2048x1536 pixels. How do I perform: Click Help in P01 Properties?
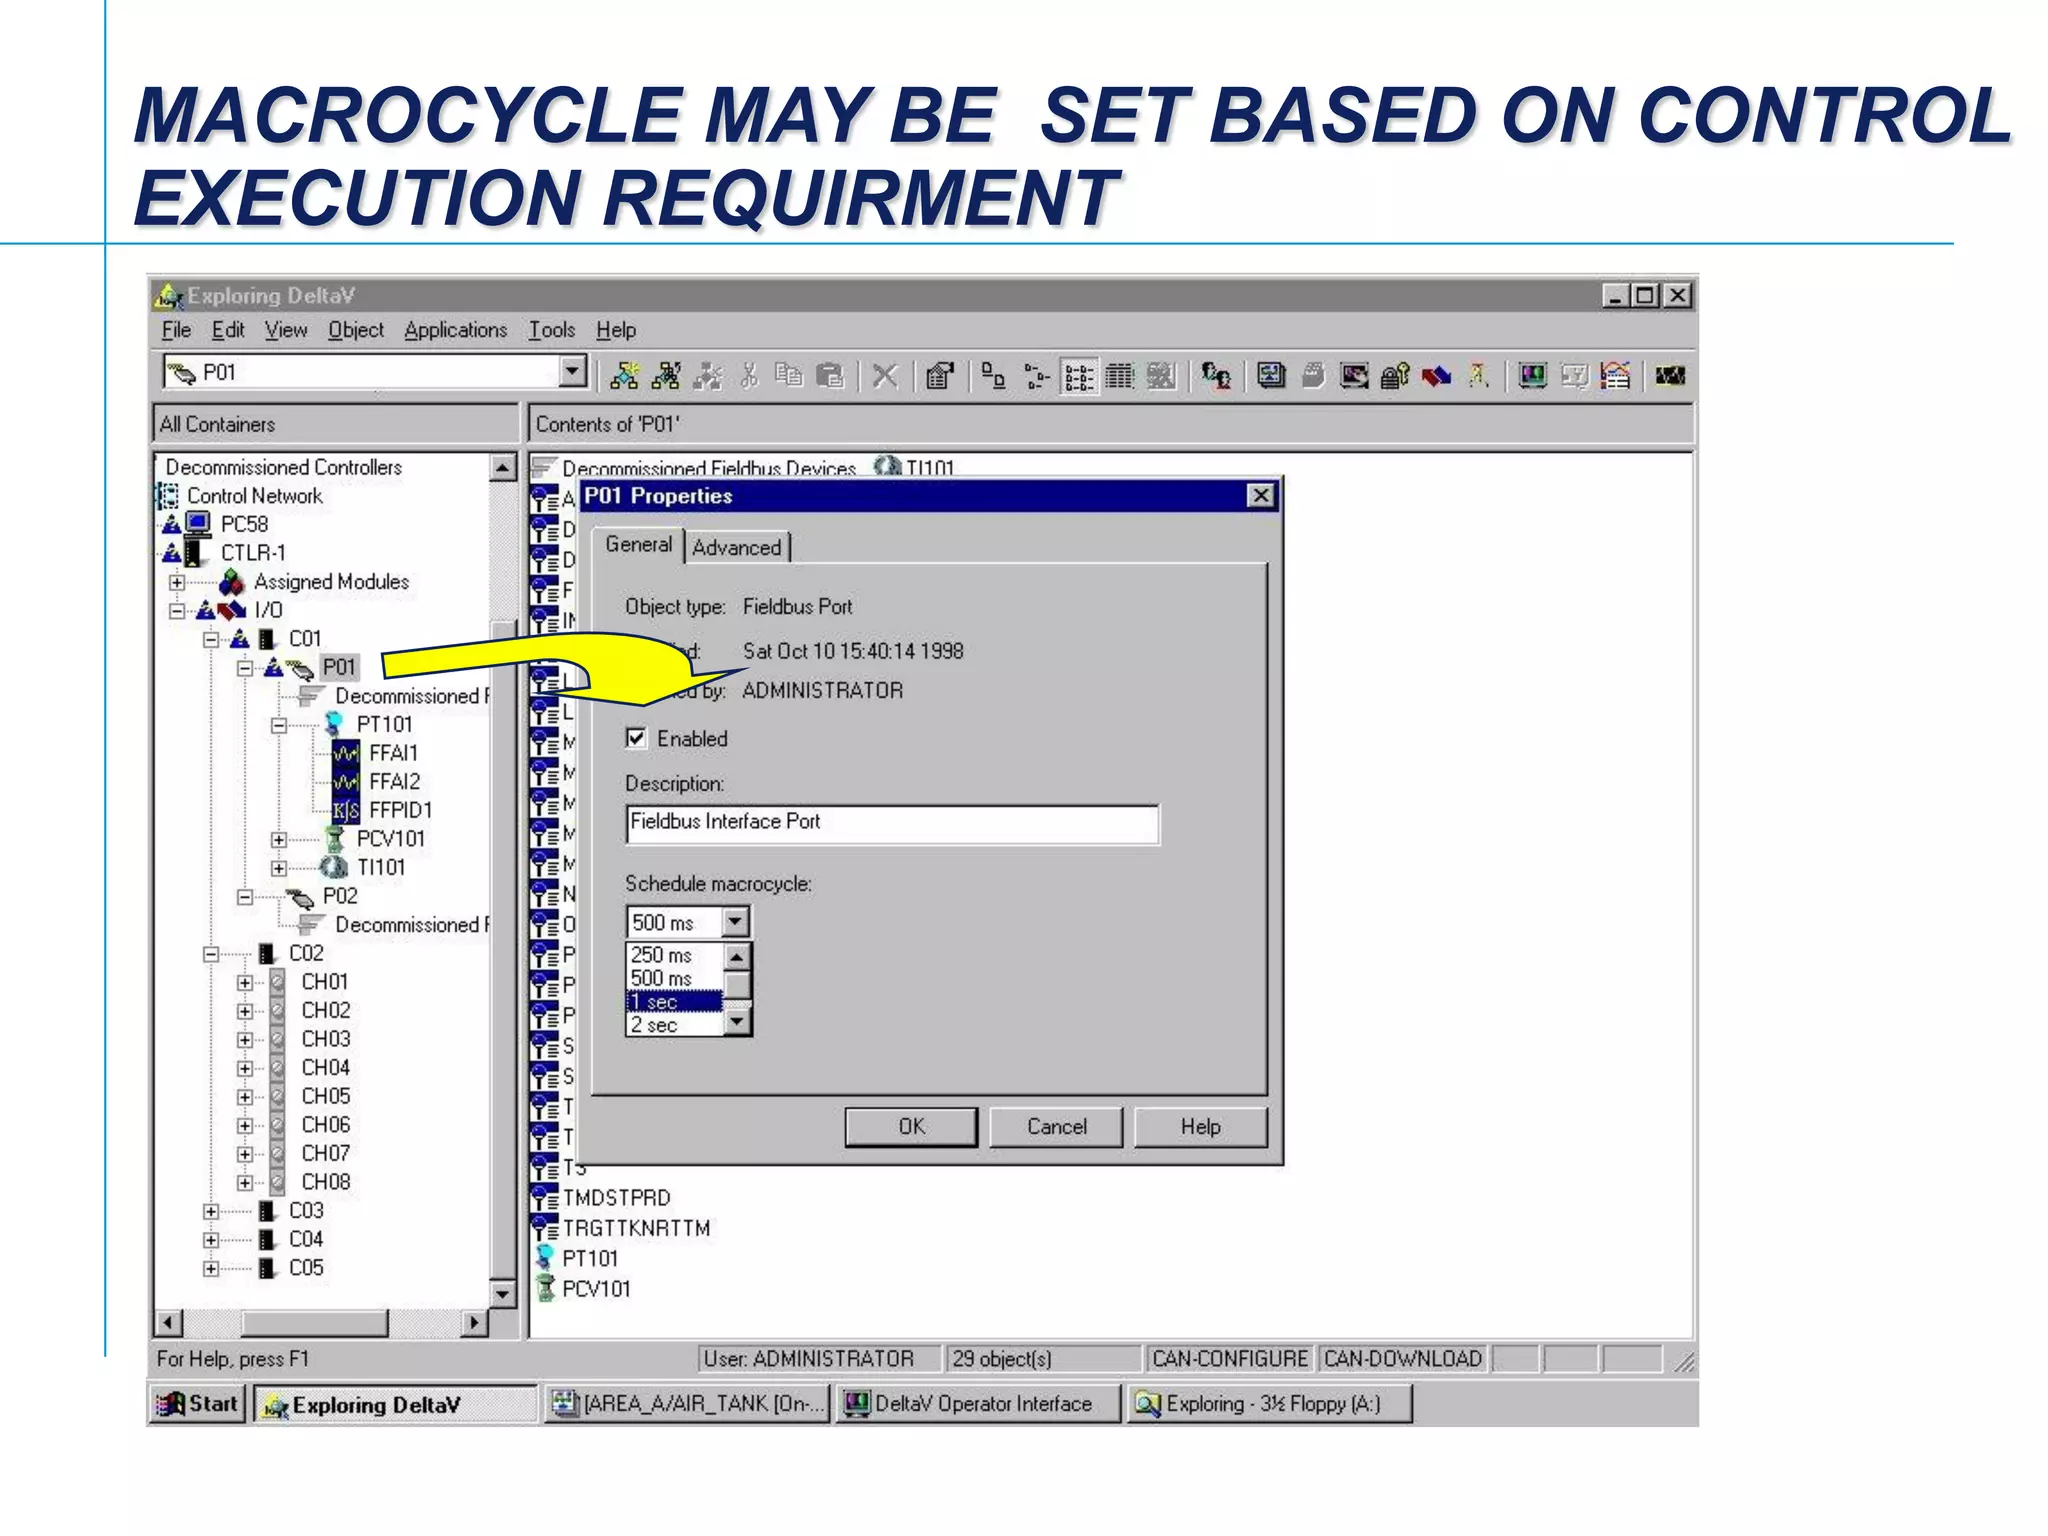pos(1201,1127)
